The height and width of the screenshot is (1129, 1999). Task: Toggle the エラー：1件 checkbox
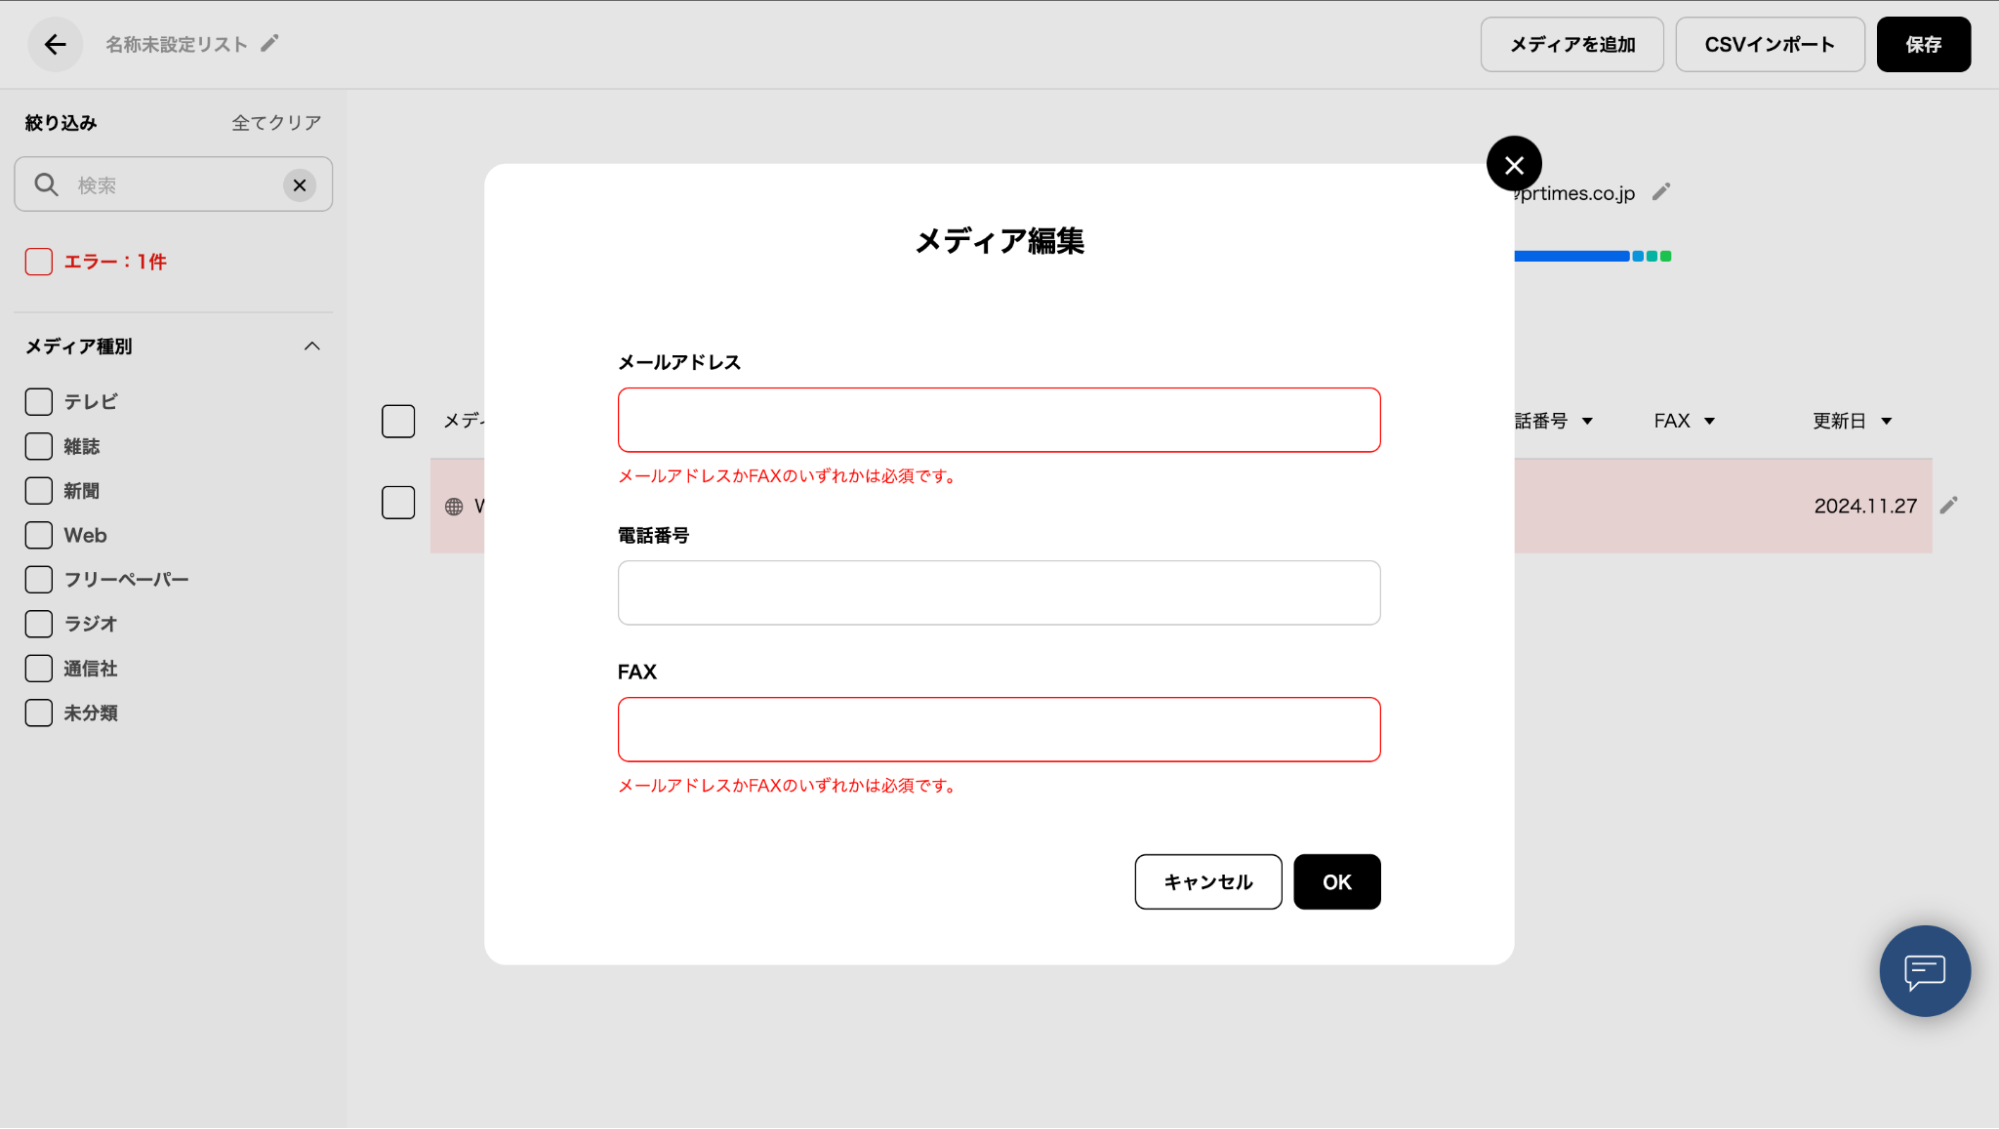pyautogui.click(x=39, y=262)
